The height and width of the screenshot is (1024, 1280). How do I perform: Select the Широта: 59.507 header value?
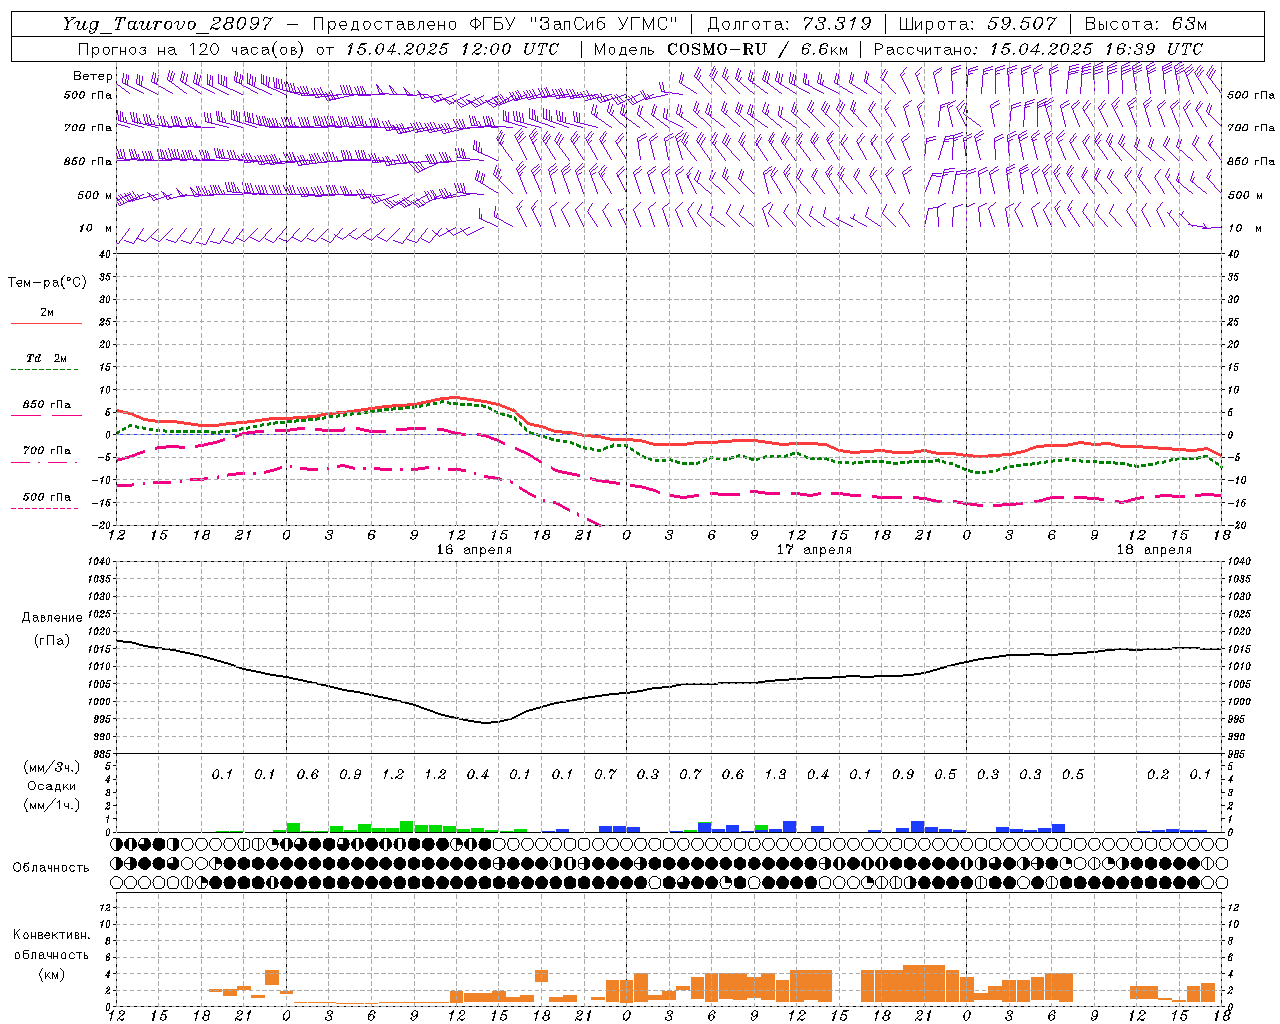pos(977,24)
